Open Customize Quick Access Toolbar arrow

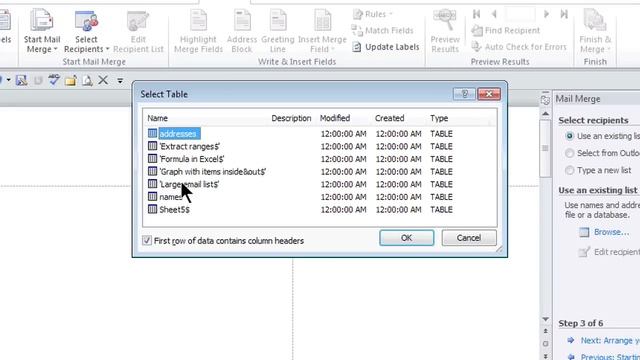120,81
